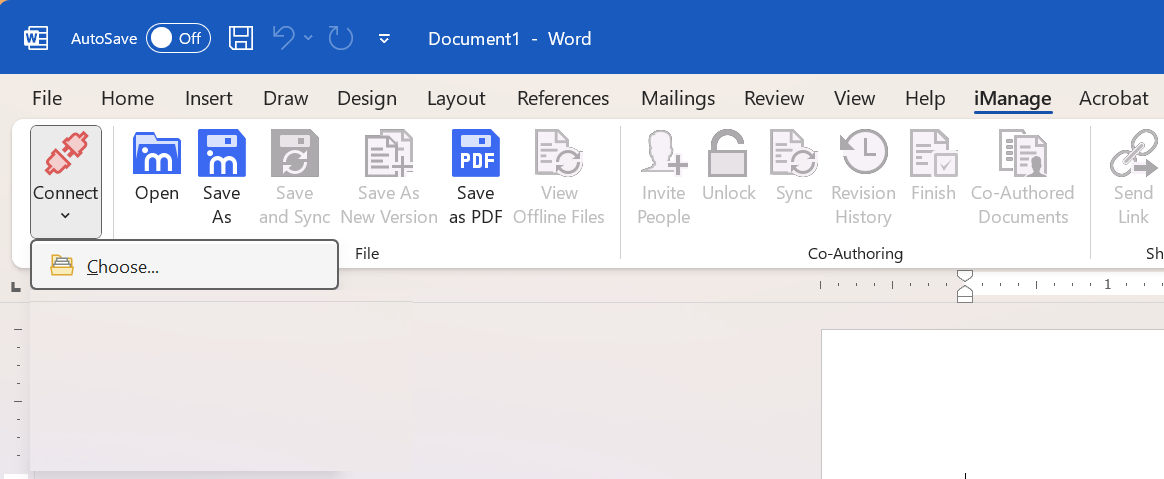Click the Save disk icon in title bar
The width and height of the screenshot is (1164, 479).
point(241,39)
